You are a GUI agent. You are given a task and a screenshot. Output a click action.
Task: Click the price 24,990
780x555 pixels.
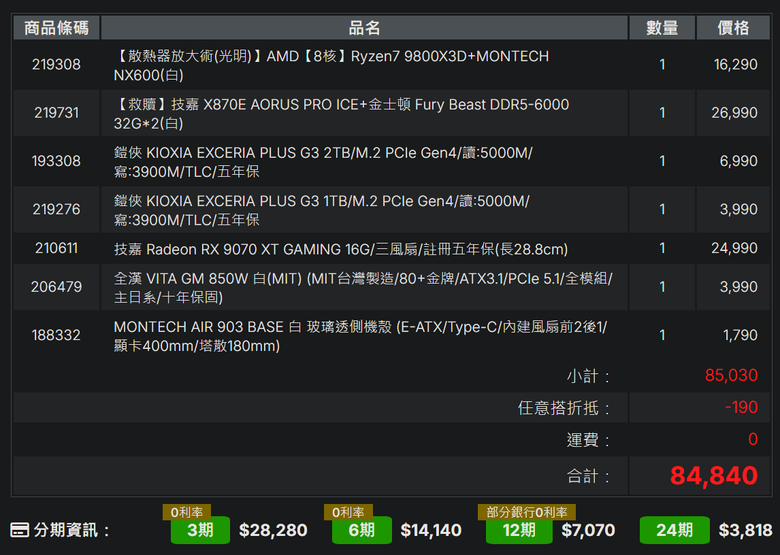(734, 248)
